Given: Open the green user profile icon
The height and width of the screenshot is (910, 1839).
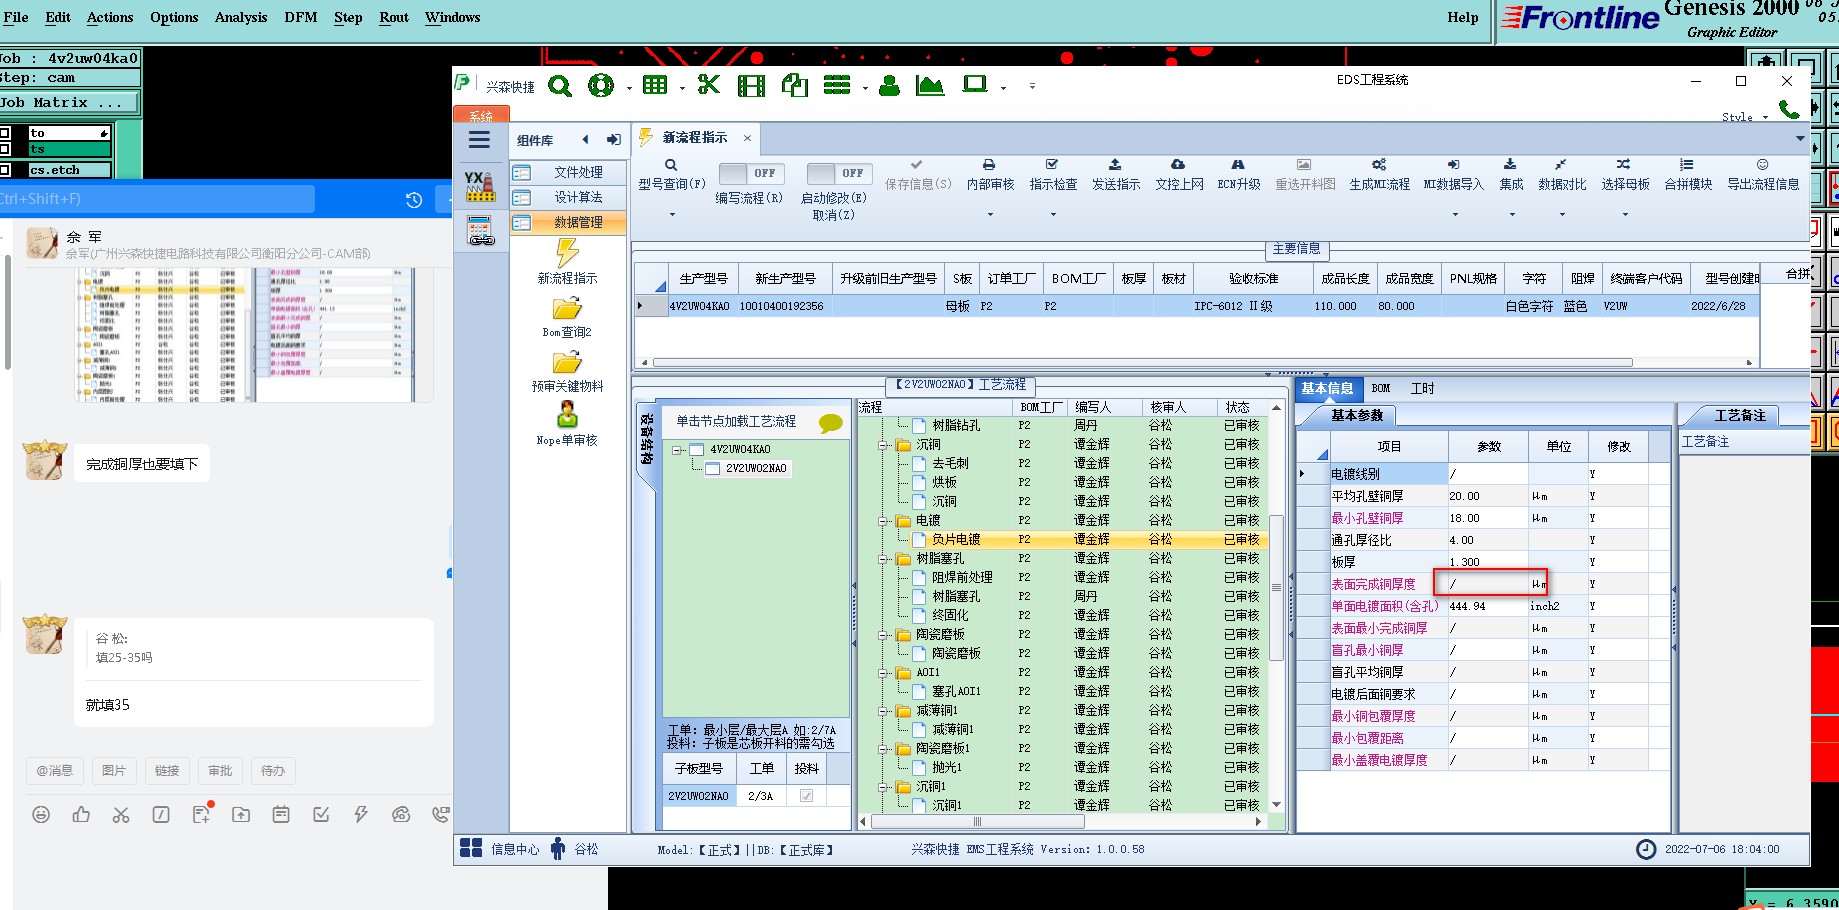Looking at the screenshot, I should (889, 86).
